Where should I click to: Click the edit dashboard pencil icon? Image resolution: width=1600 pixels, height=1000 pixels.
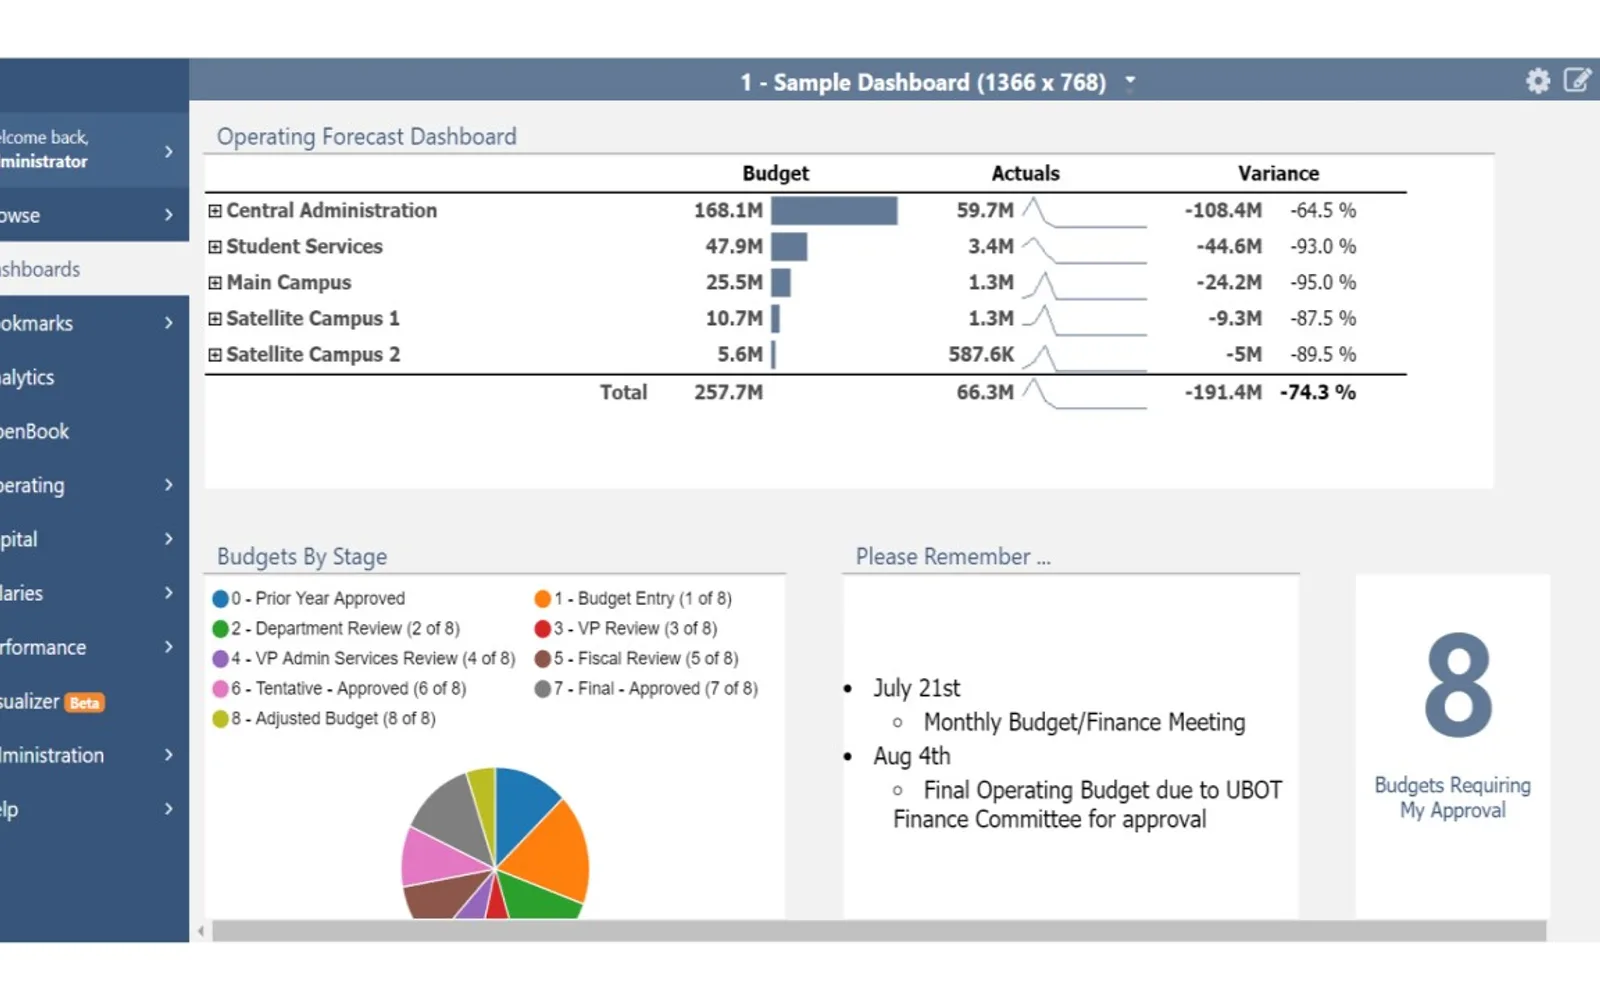(x=1577, y=80)
